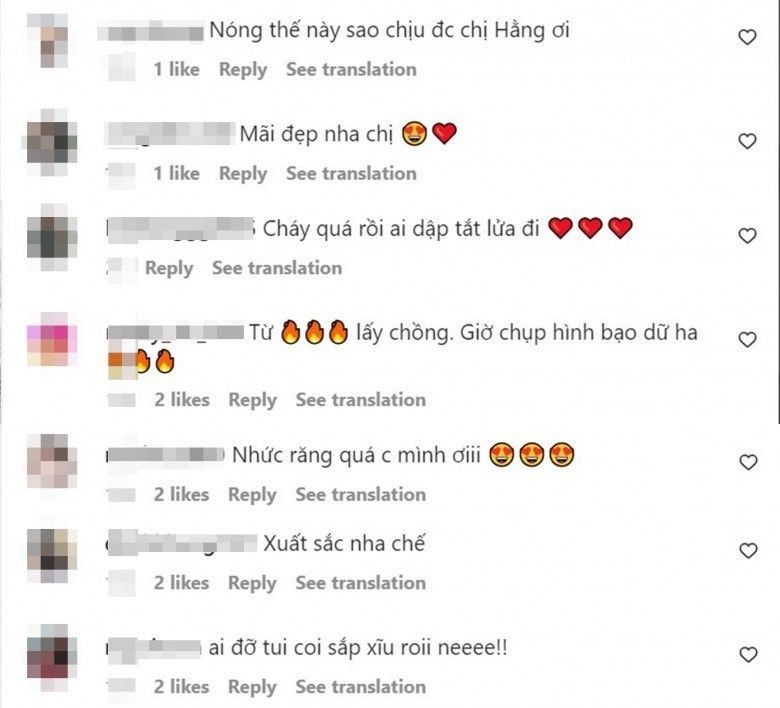
Task: Like the 'Mãi đẹp nha chị' comment
Action: pyautogui.click(x=747, y=141)
